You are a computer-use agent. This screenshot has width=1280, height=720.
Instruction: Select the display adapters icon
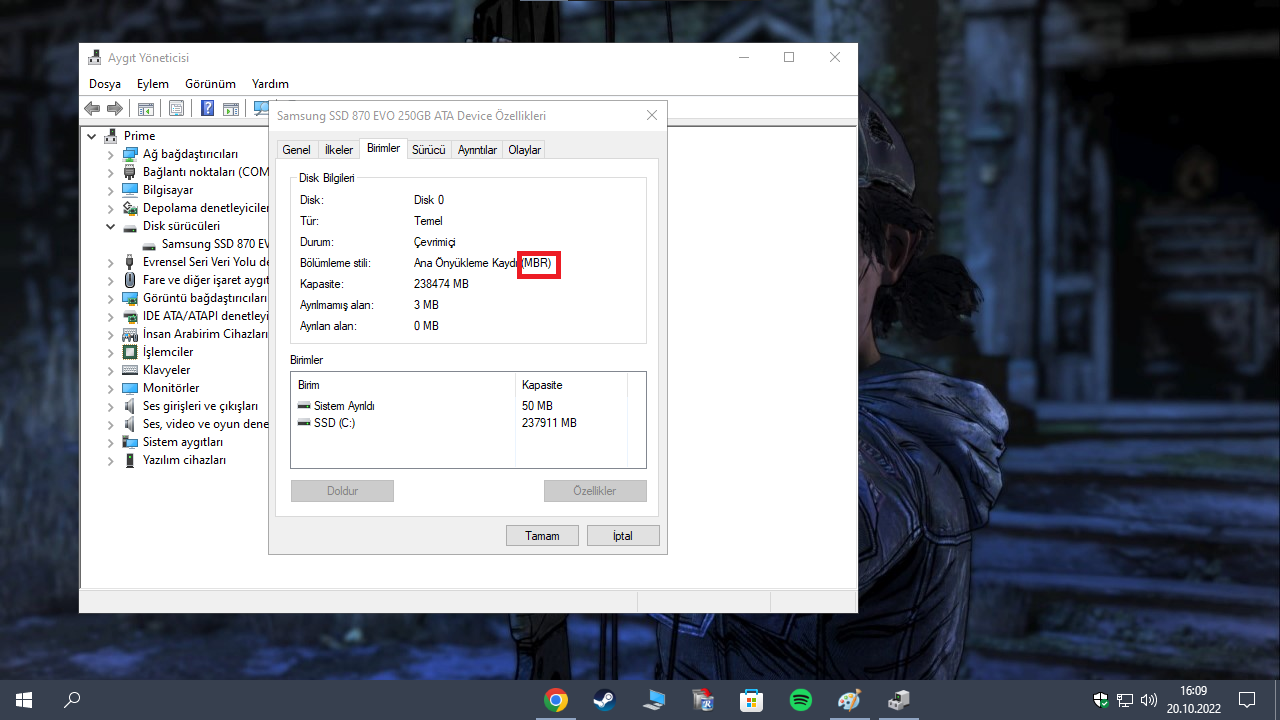pos(130,298)
